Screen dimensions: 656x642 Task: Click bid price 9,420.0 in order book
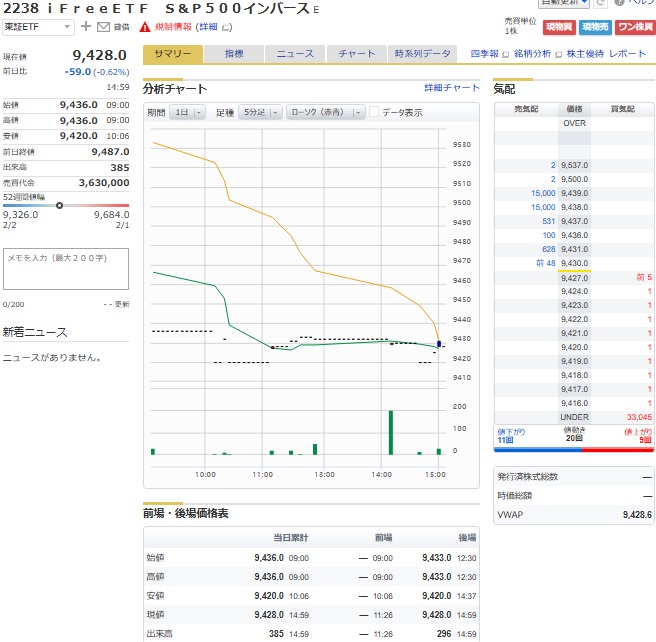(x=574, y=347)
